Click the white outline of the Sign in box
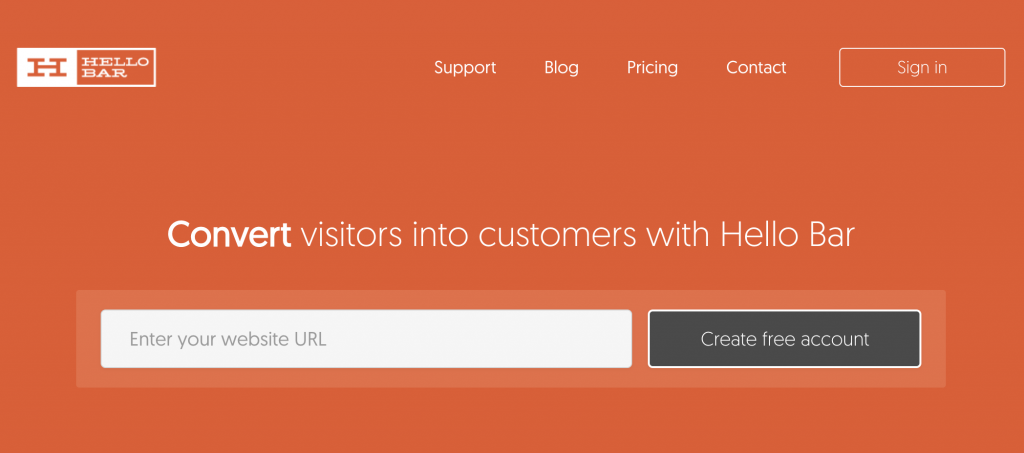 coord(921,49)
